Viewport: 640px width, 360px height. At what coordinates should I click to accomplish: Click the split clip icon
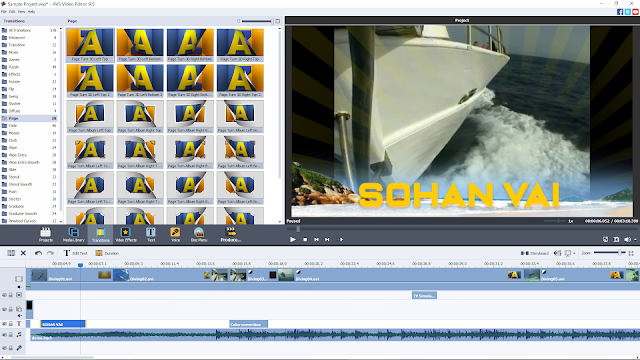point(11,253)
